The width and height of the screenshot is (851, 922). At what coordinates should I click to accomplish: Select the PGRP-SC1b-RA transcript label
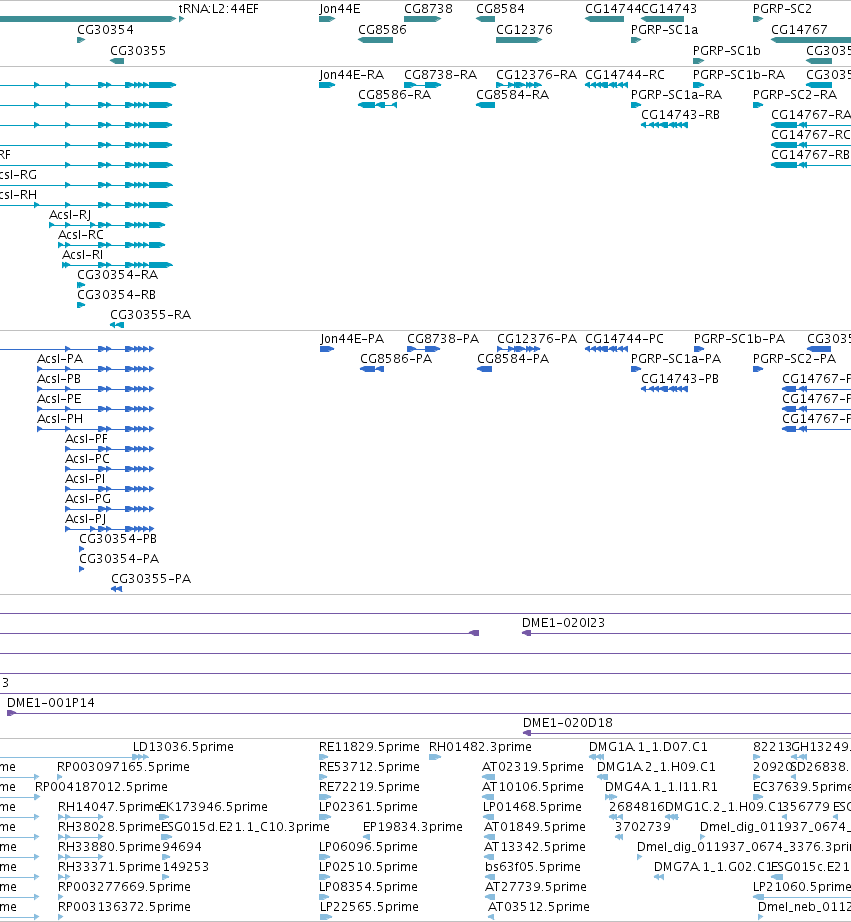(x=739, y=75)
